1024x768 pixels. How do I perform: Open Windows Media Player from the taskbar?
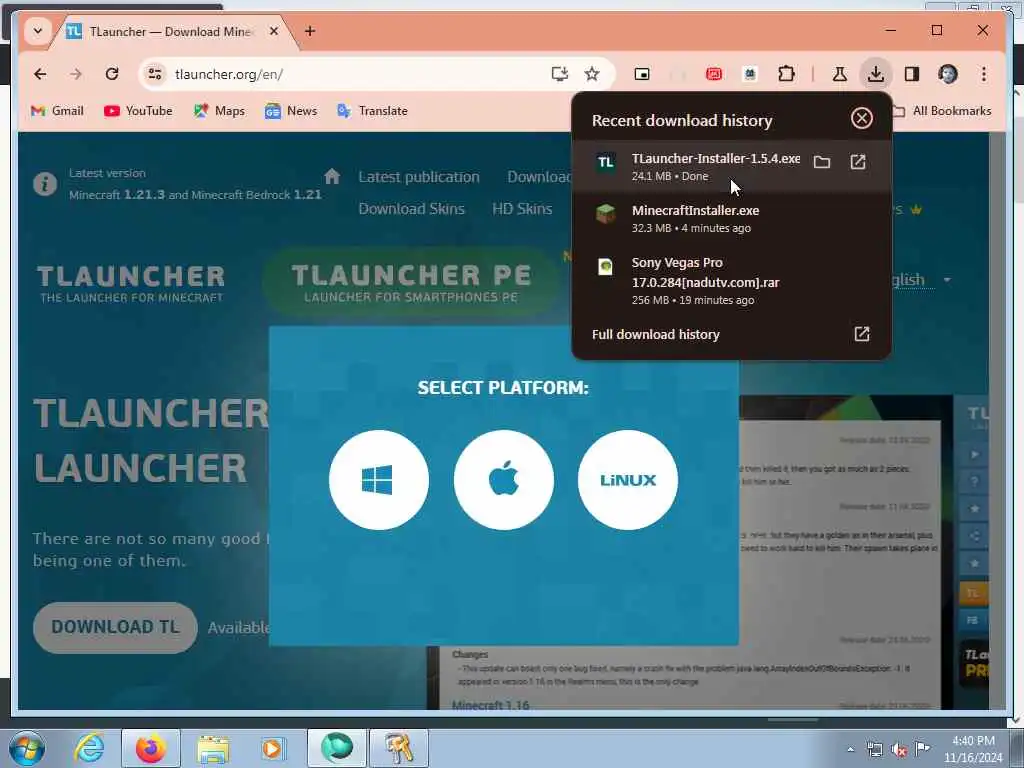[273, 748]
